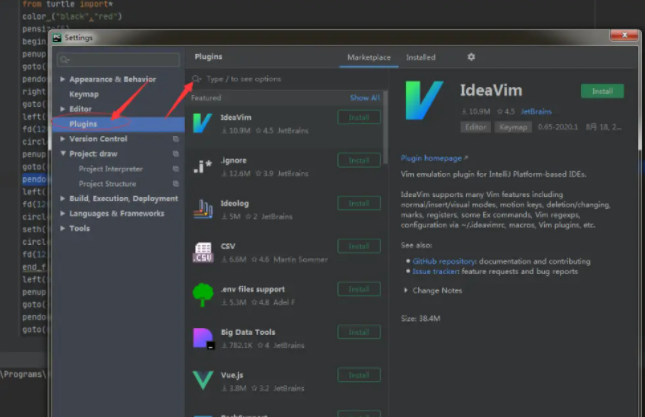This screenshot has width=645, height=417.
Task: Click project-level icon beside Project Interpreter
Action: 176,169
